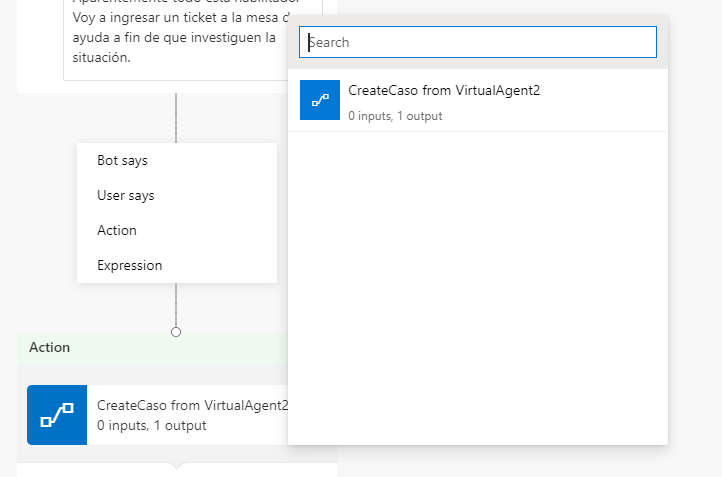The width and height of the screenshot is (722, 477).
Task: Select "User says" from the node menu
Action: tap(126, 196)
